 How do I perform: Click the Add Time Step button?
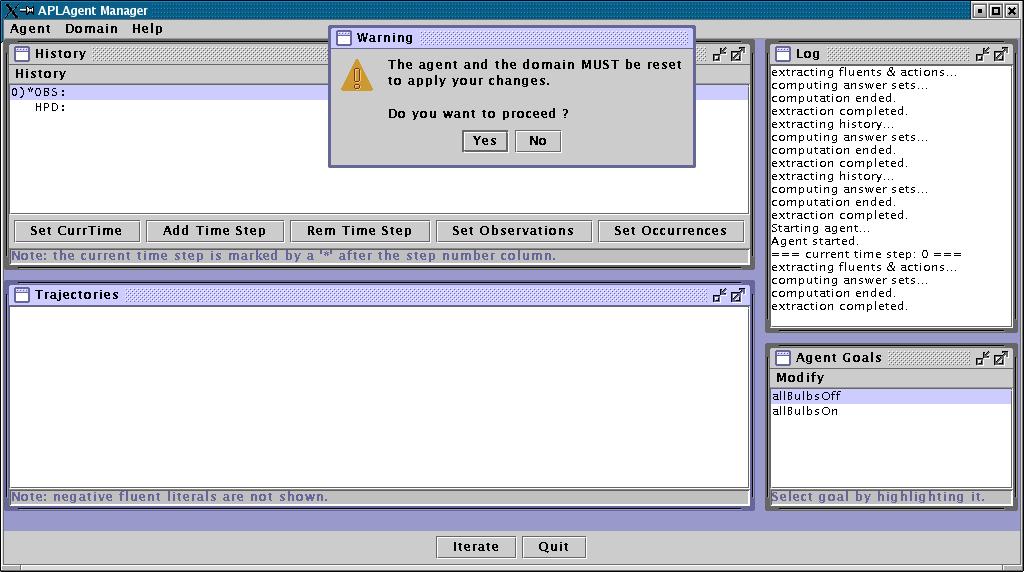click(x=214, y=231)
